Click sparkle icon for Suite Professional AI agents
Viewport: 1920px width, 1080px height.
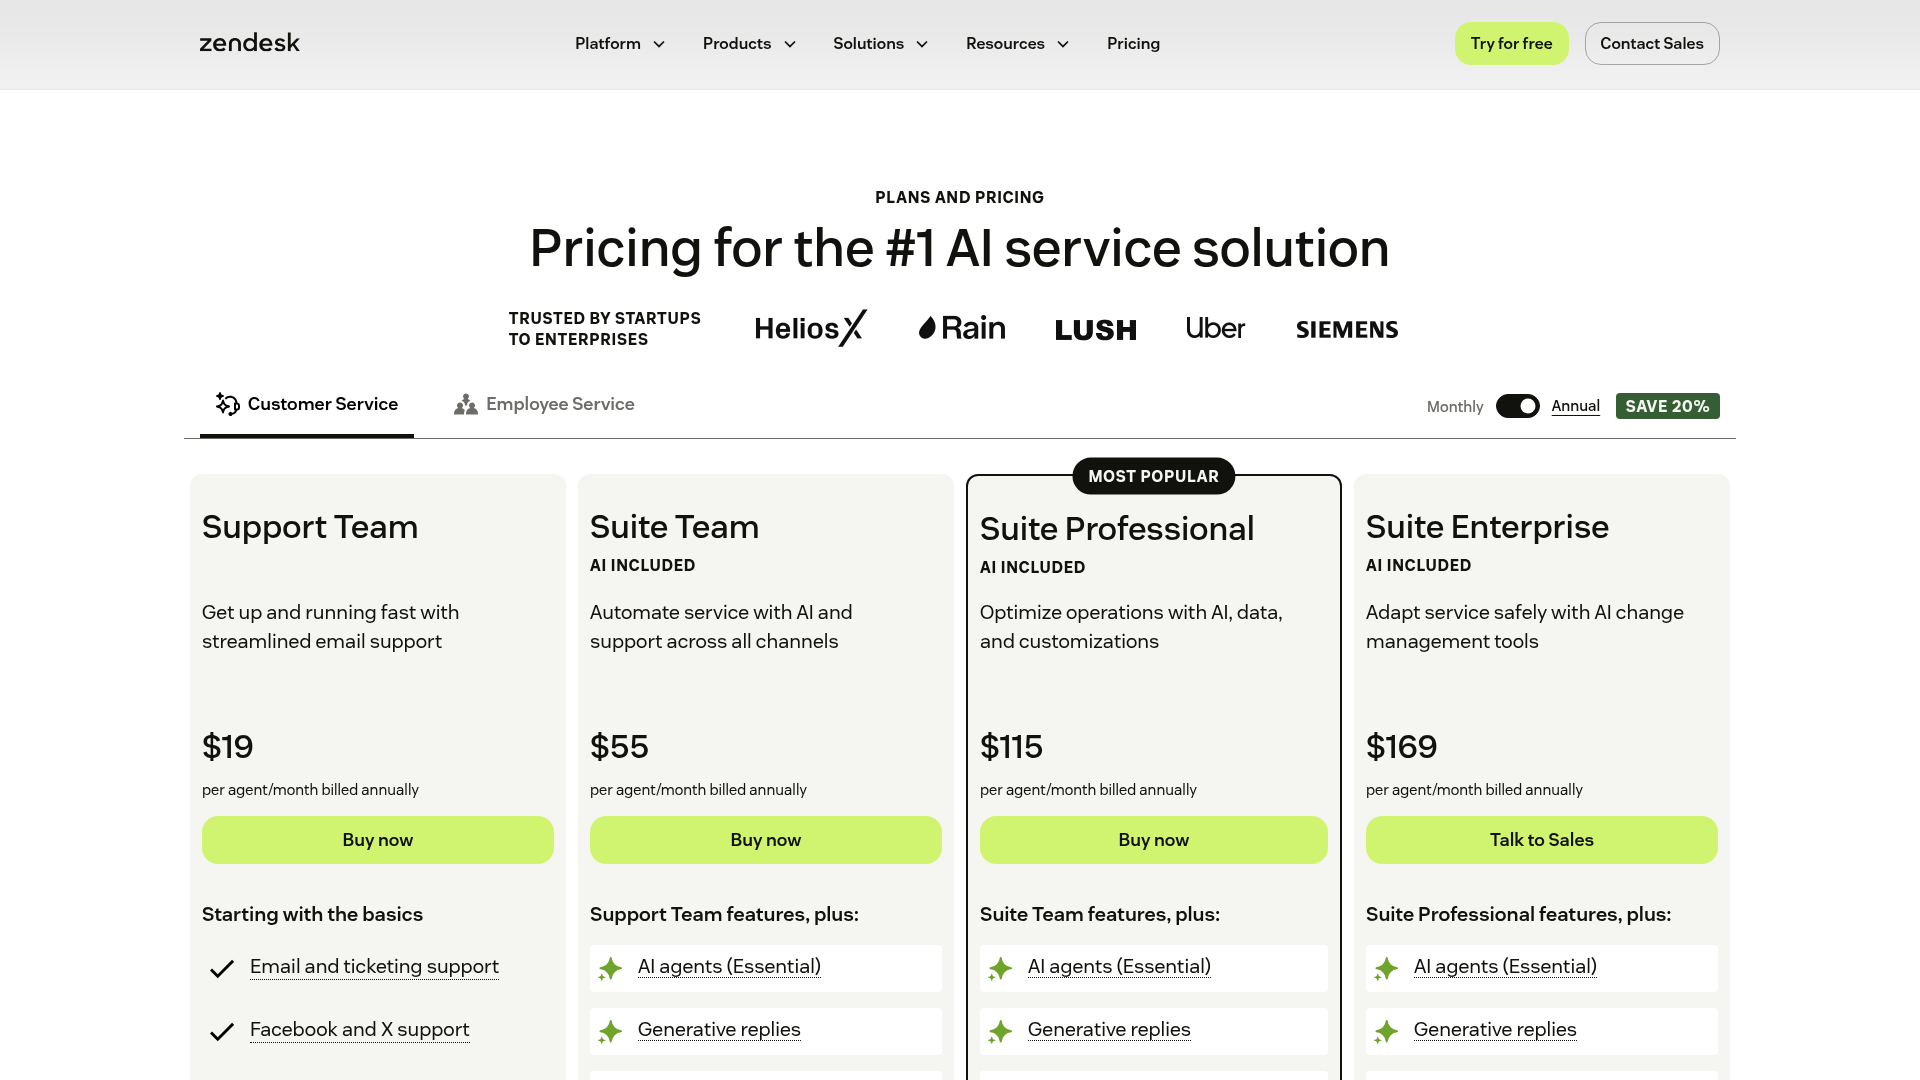[1000, 968]
